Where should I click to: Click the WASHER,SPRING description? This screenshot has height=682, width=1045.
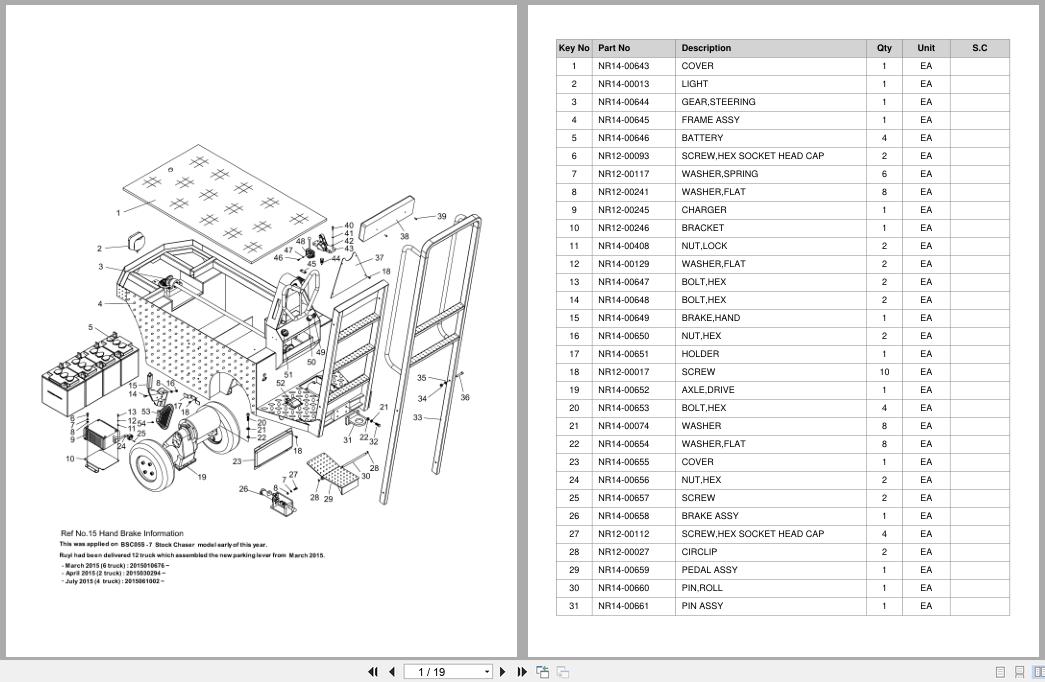720,174
